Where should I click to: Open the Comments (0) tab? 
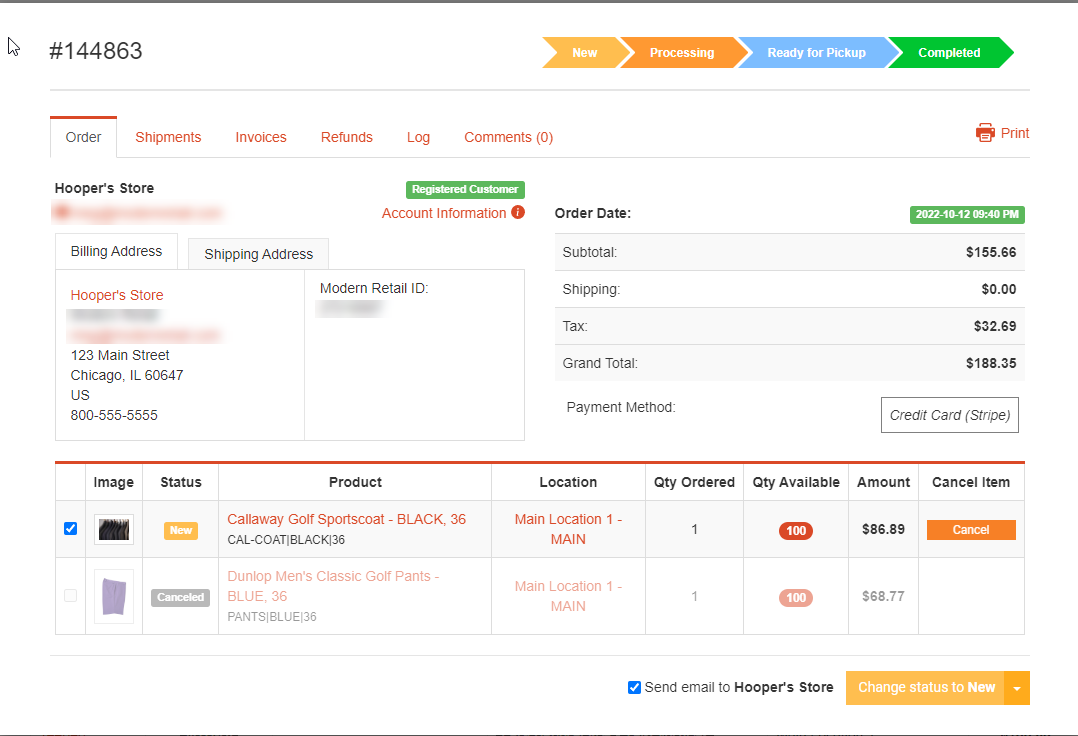pyautogui.click(x=509, y=137)
